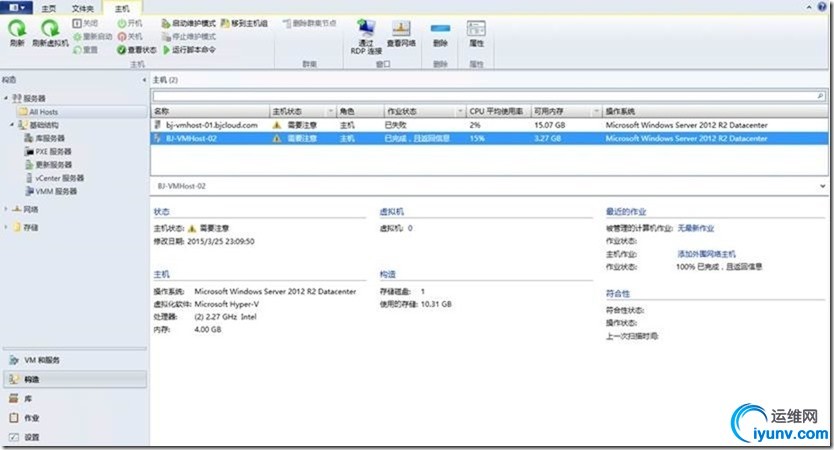Click the 无最新作业 link

pos(696,228)
